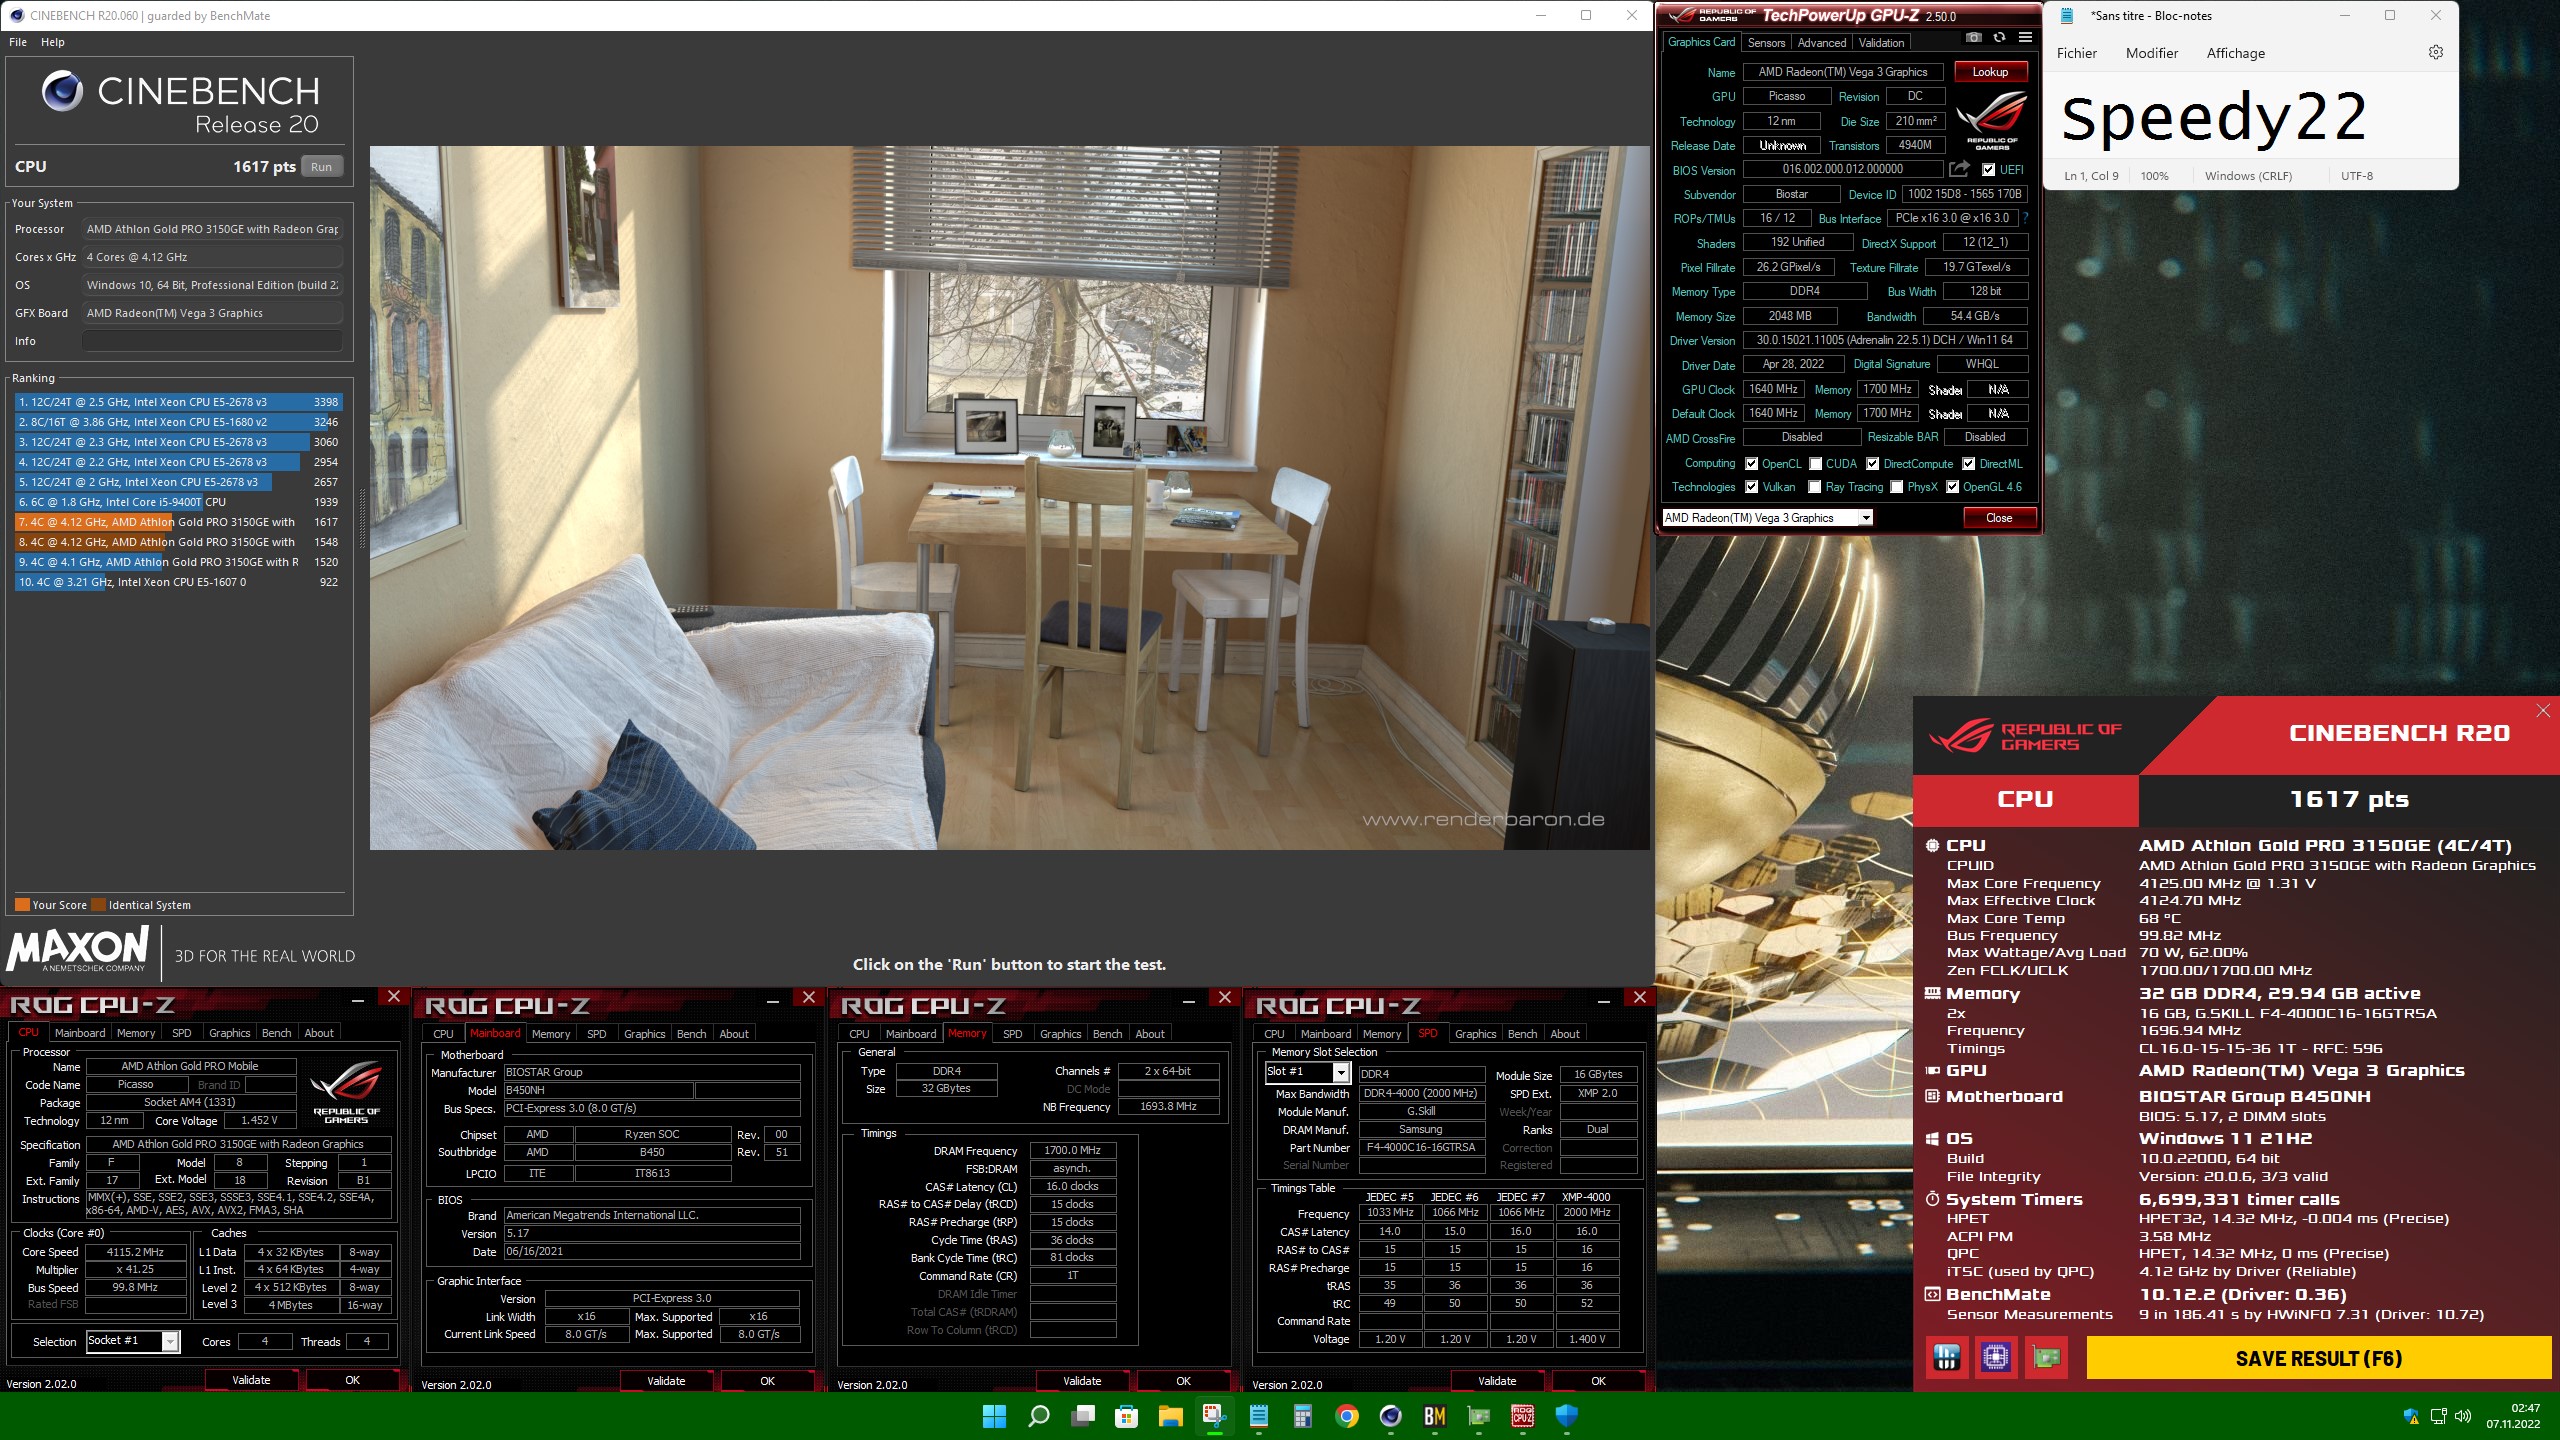The image size is (2560, 1440).
Task: Click the HWiNFO icon in BenchMate panel
Action: (1946, 1357)
